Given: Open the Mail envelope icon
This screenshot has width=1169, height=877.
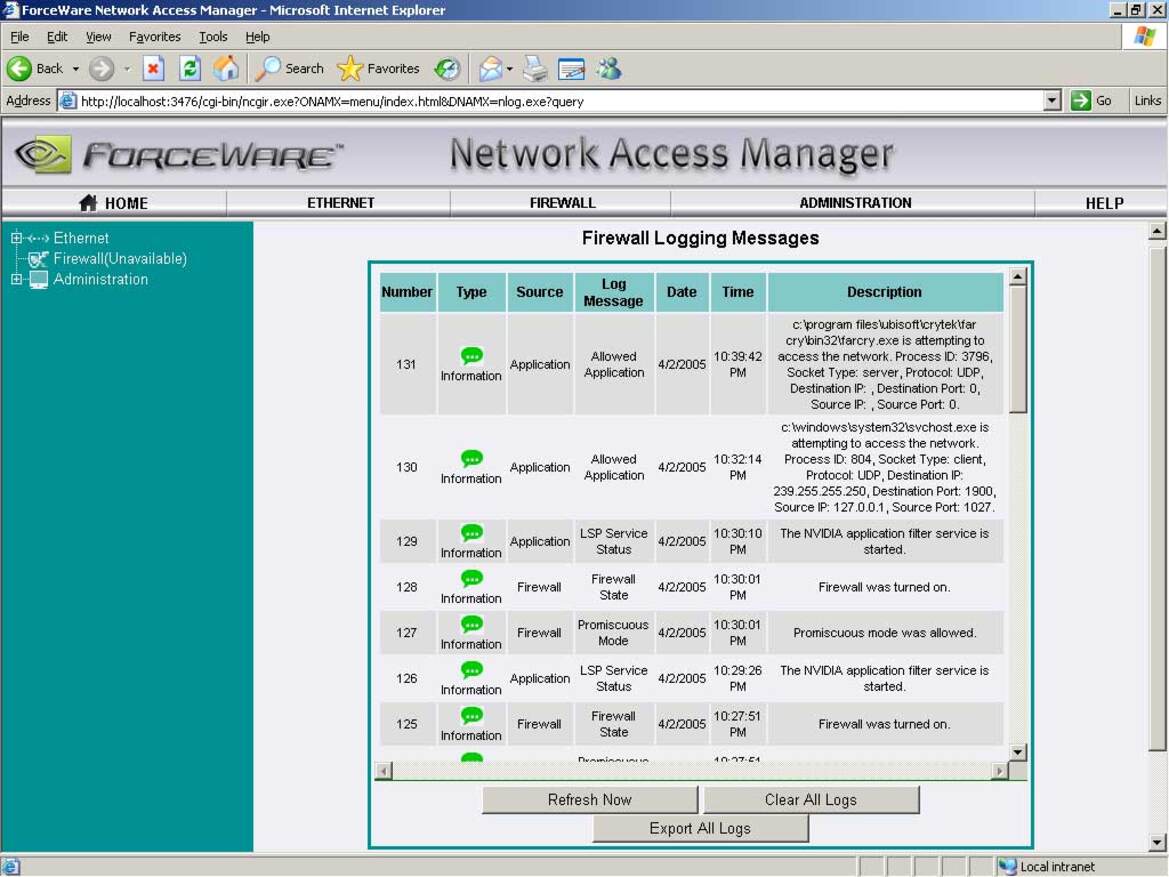Looking at the screenshot, I should pyautogui.click(x=490, y=69).
